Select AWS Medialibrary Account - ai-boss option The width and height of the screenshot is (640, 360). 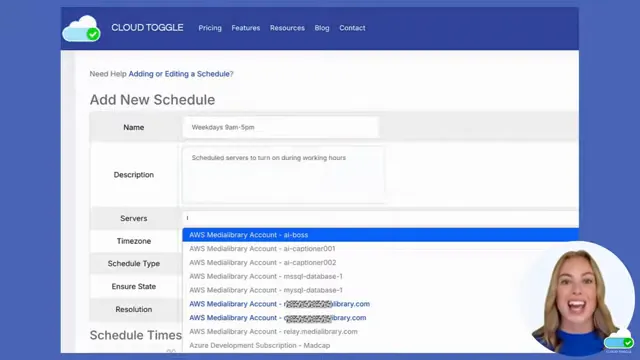(380, 235)
